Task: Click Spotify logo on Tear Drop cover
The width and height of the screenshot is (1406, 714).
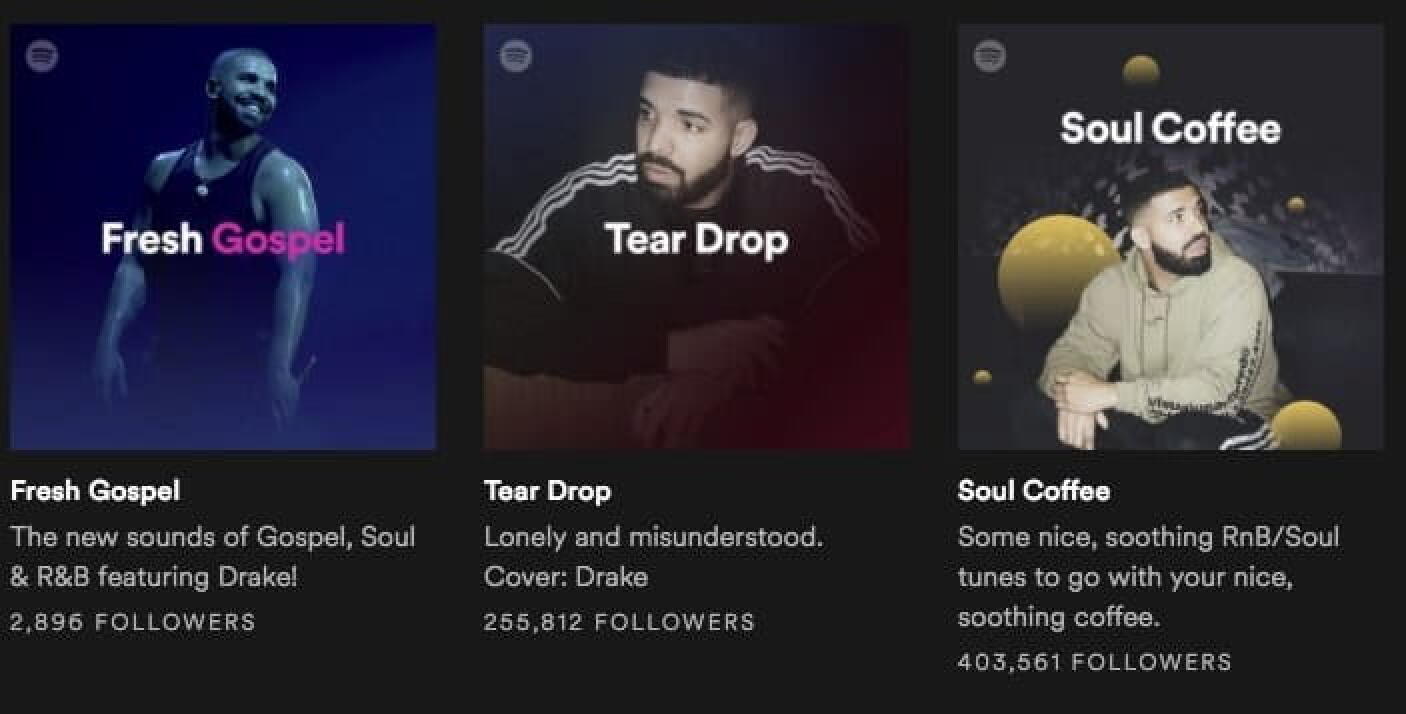Action: (x=516, y=56)
